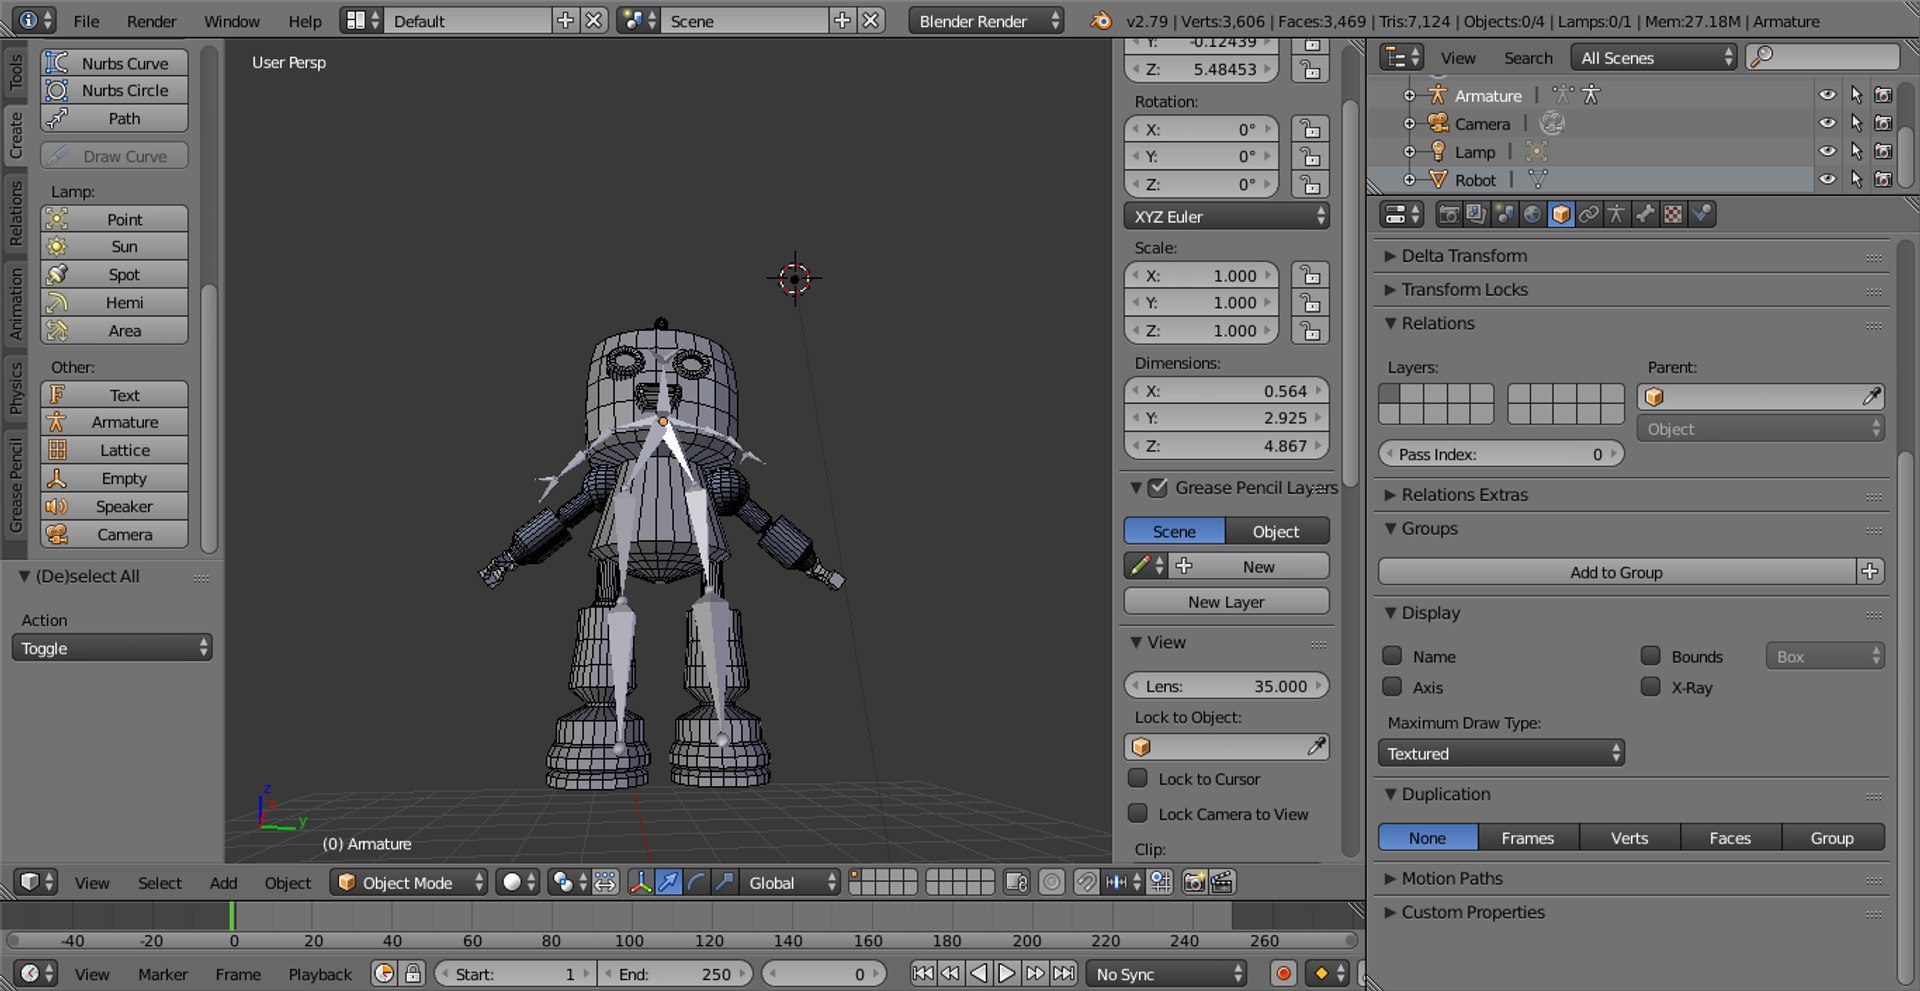Open the All Scenes outliner dropdown
Viewport: 1920px width, 991px height.
(x=1654, y=58)
